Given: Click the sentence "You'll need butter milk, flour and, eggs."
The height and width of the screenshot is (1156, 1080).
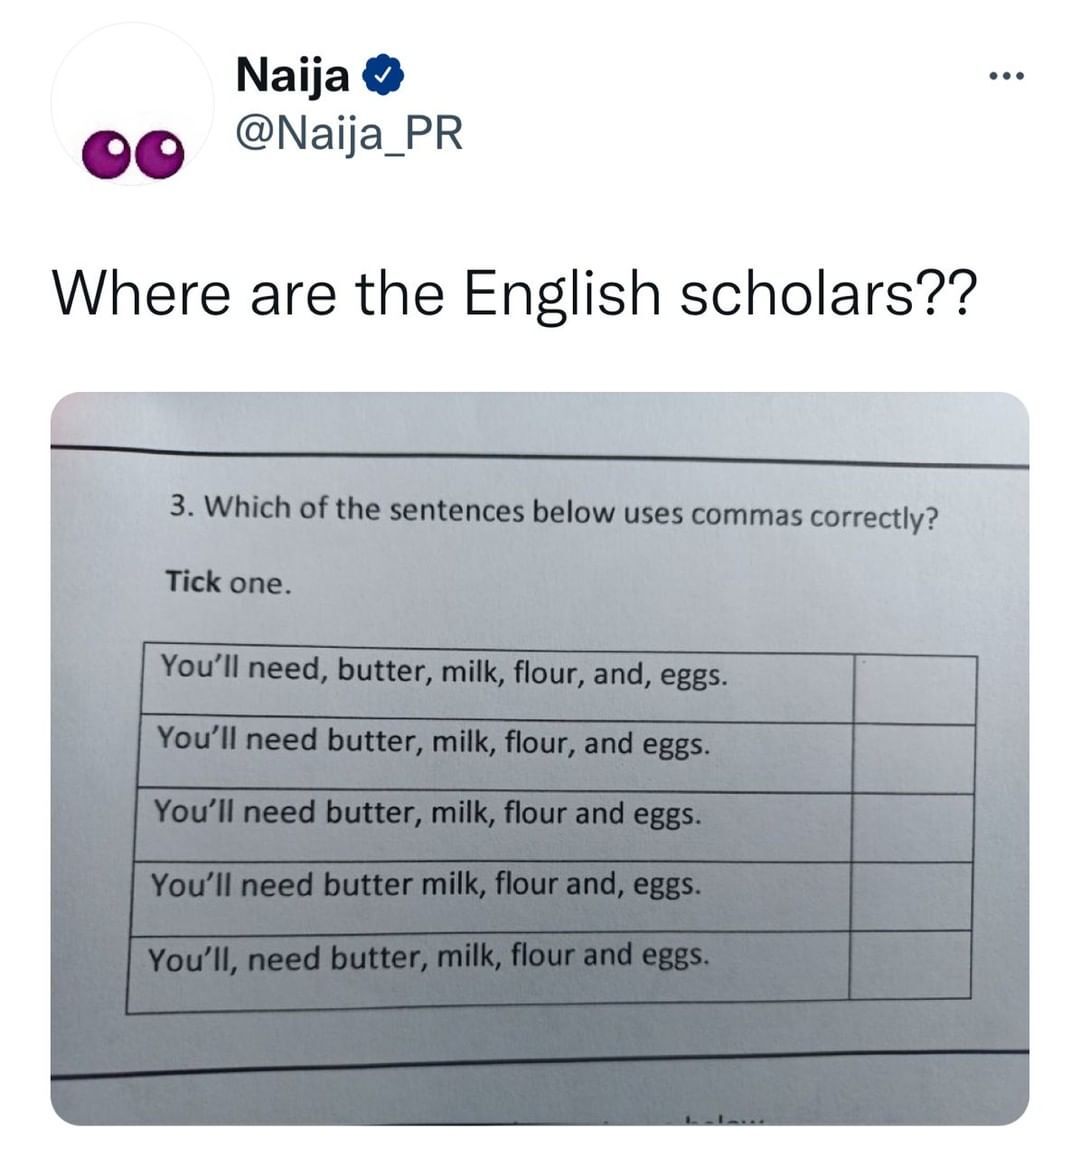Looking at the screenshot, I should (x=425, y=884).
